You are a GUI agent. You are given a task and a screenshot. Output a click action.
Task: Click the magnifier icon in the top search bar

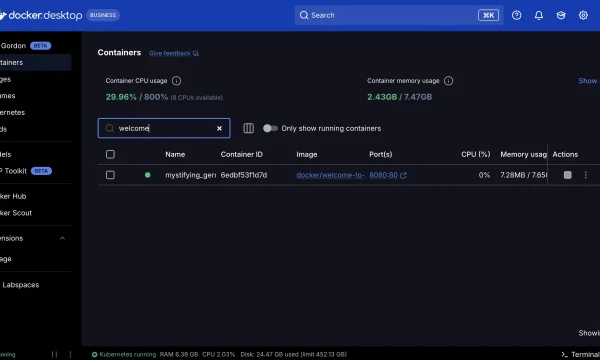tap(304, 15)
